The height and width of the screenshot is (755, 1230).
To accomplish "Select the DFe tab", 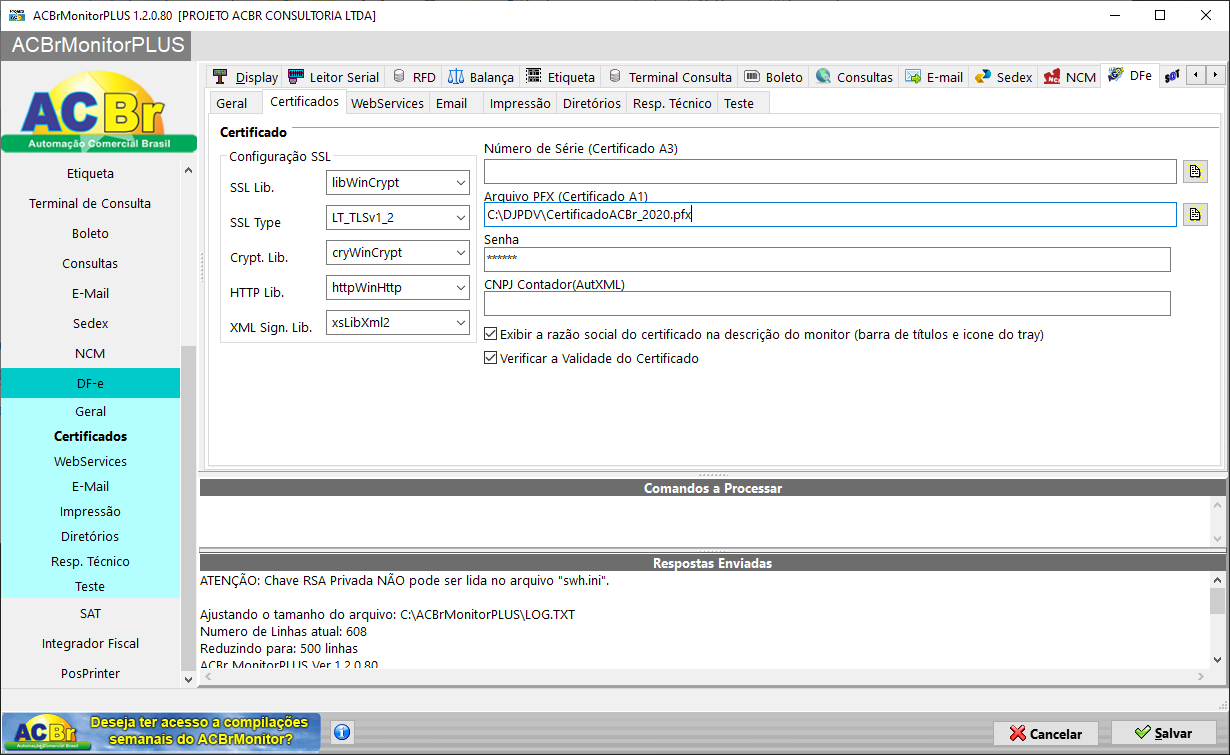I will point(1130,75).
